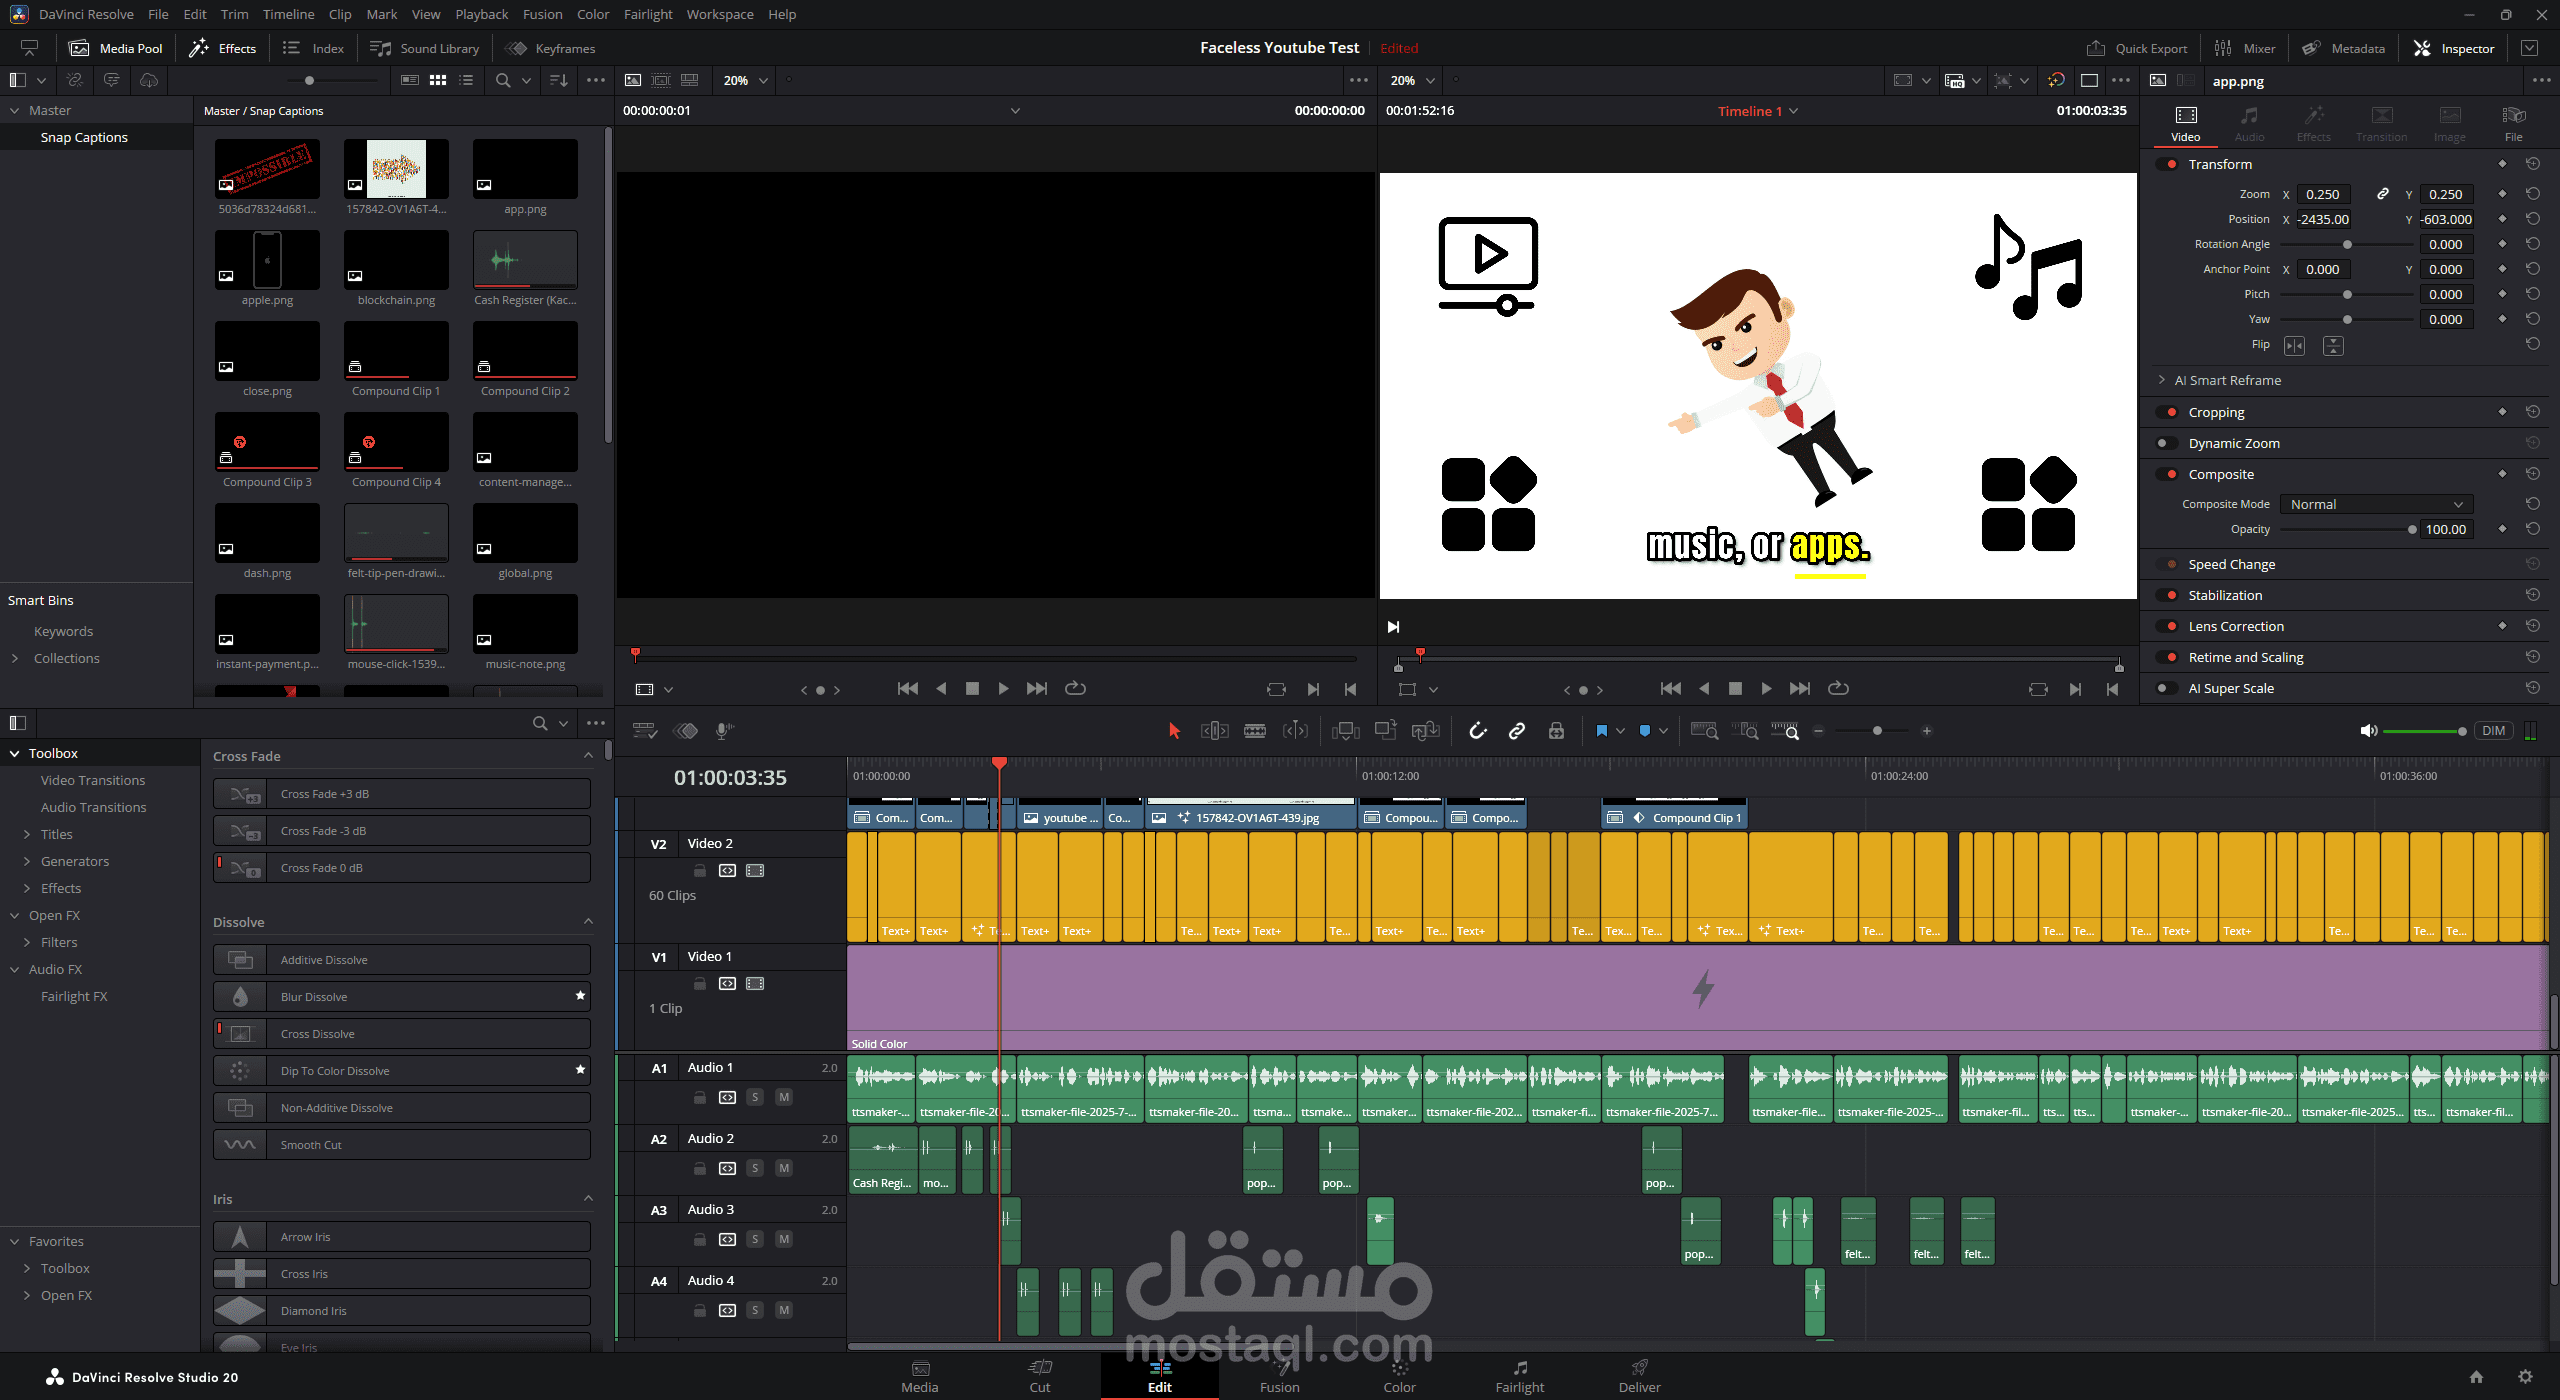Disable the Cropping section toggle
This screenshot has height=1400, width=2560.
2168,412
